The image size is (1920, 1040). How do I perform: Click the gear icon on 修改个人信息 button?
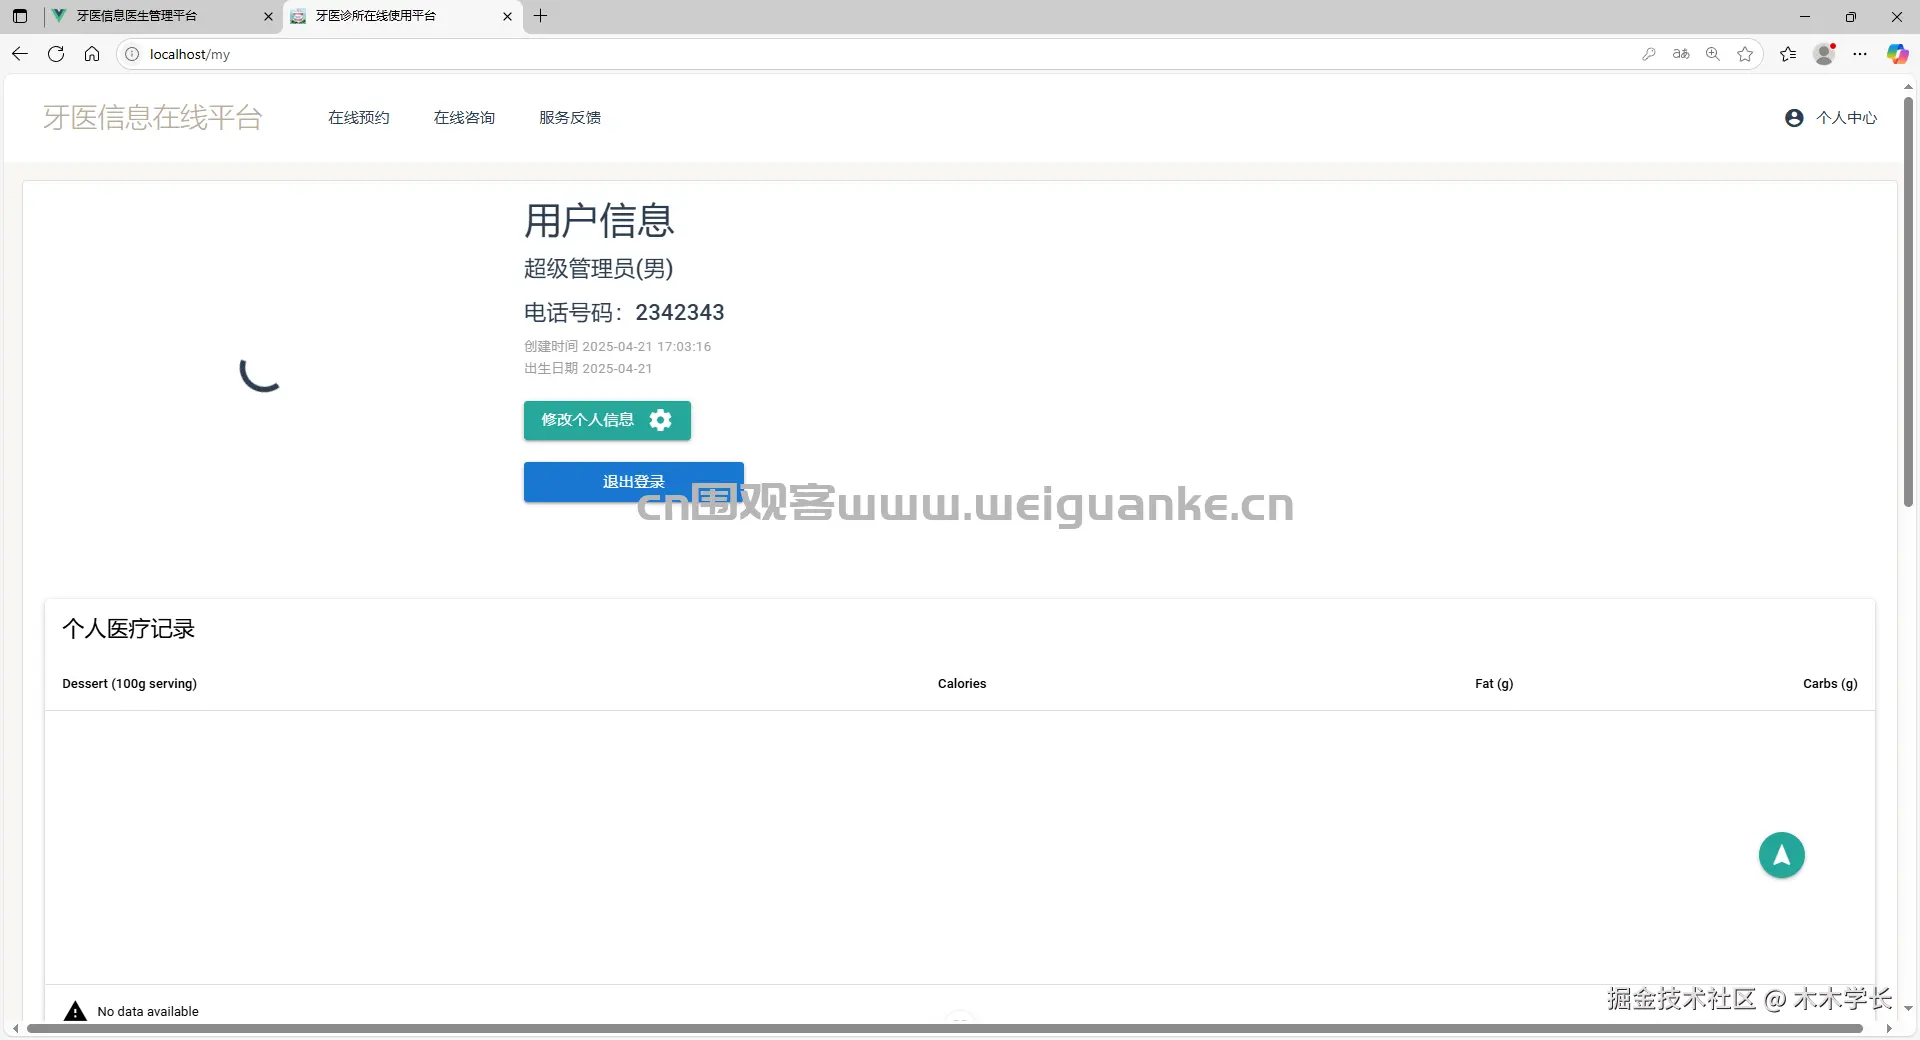660,420
